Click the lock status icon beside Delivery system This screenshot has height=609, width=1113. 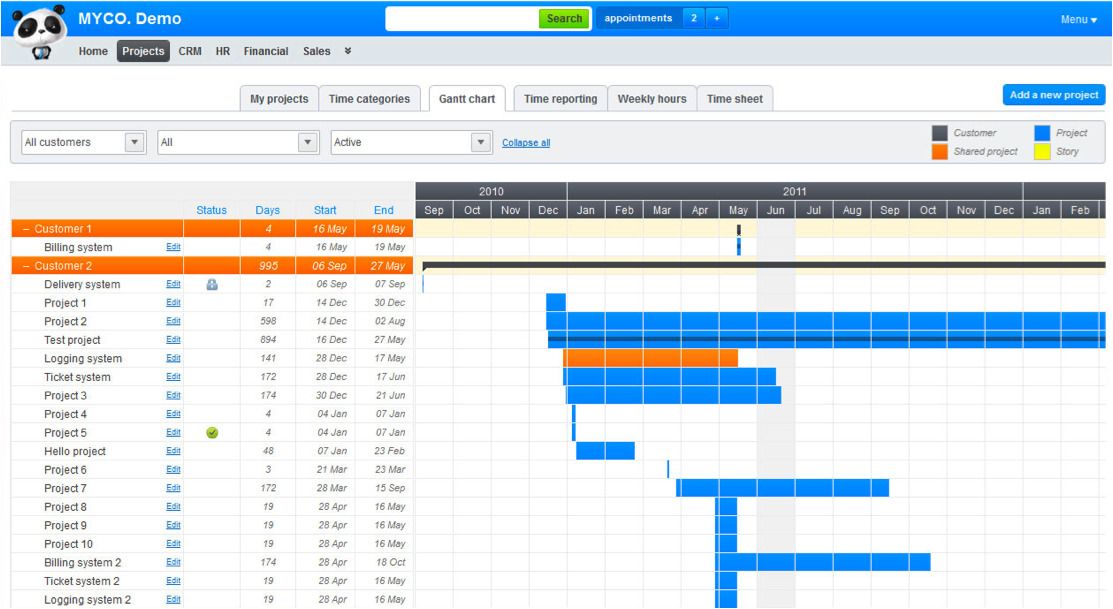pyautogui.click(x=212, y=283)
